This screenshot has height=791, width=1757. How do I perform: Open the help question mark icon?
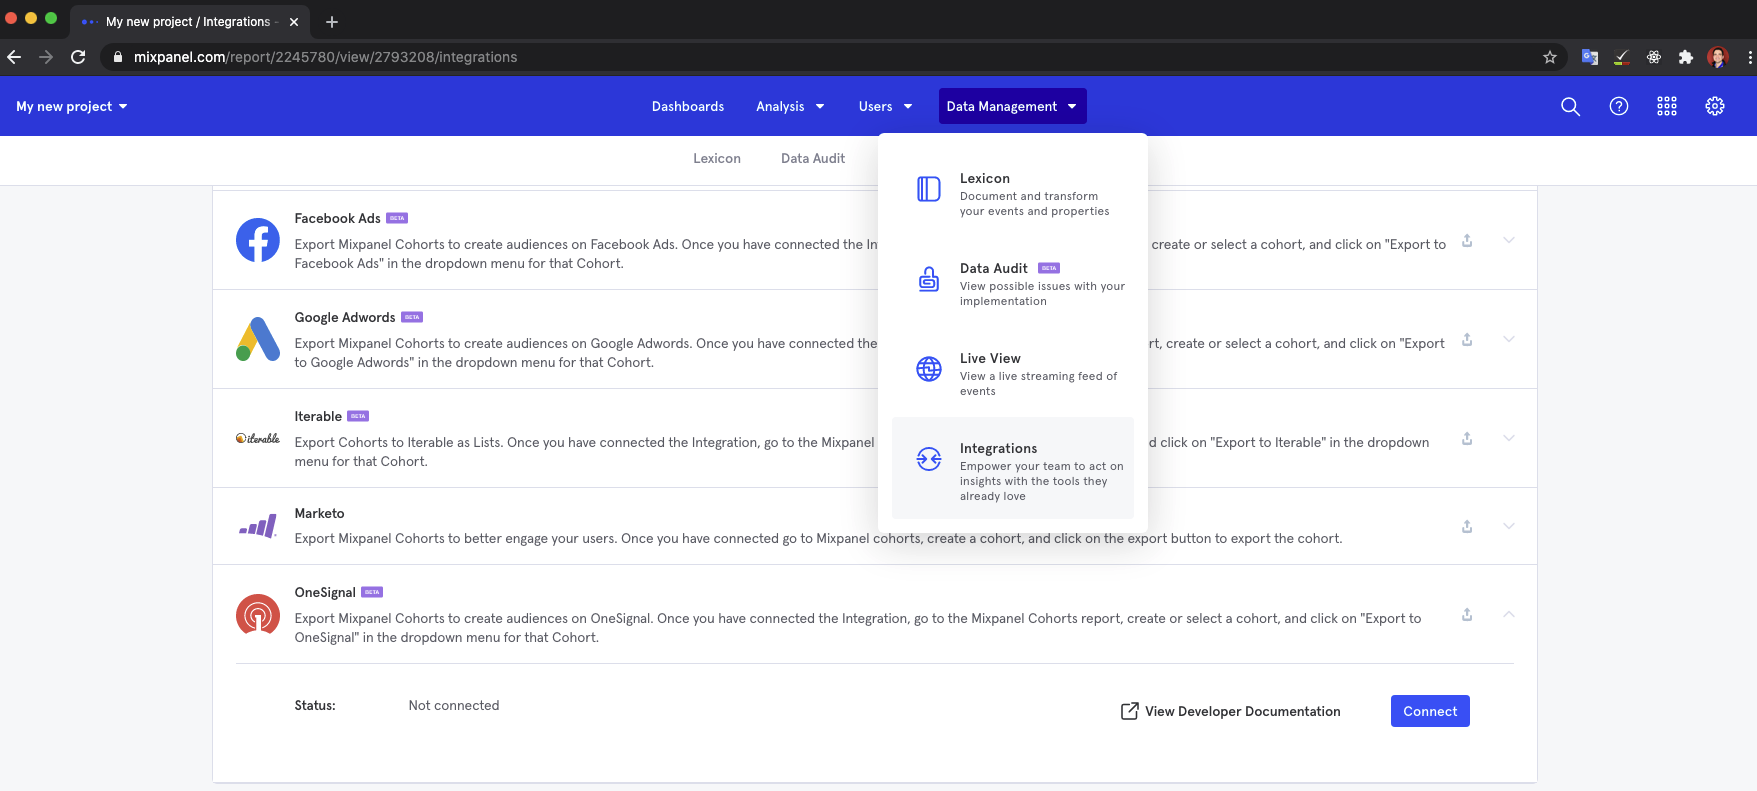coord(1618,106)
